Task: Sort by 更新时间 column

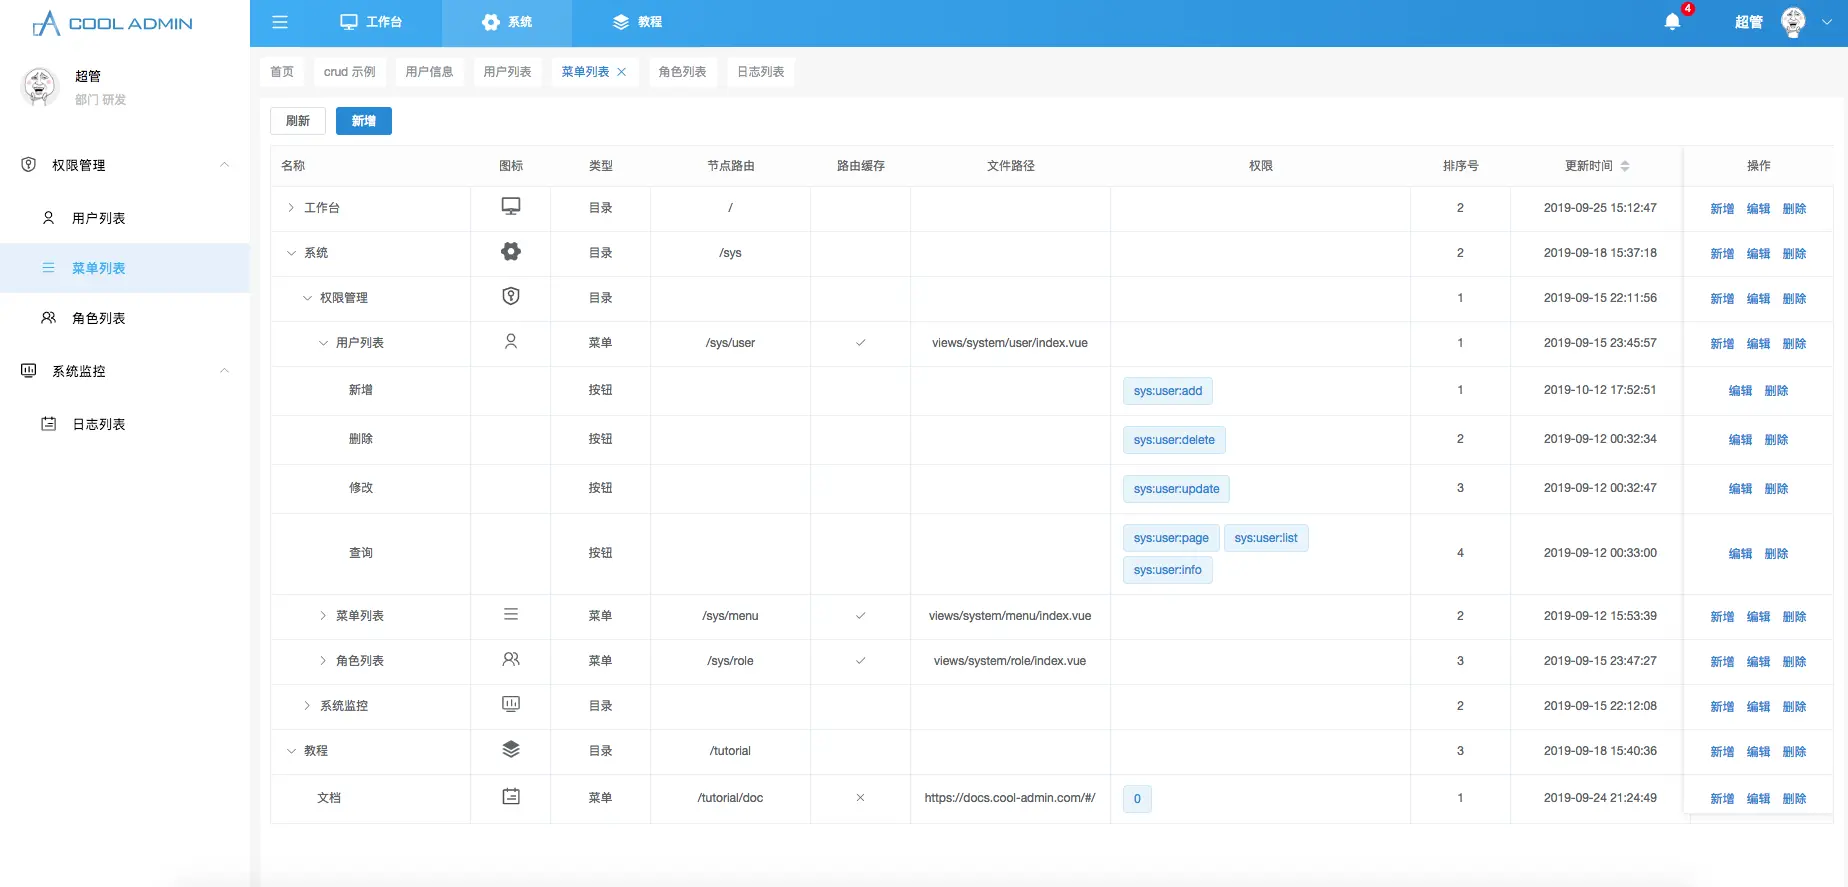Action: pos(1624,166)
